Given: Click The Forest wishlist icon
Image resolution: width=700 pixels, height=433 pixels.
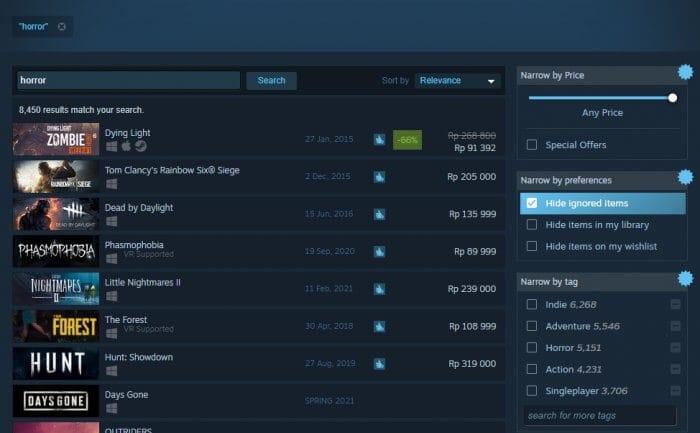Looking at the screenshot, I should coord(379,327).
